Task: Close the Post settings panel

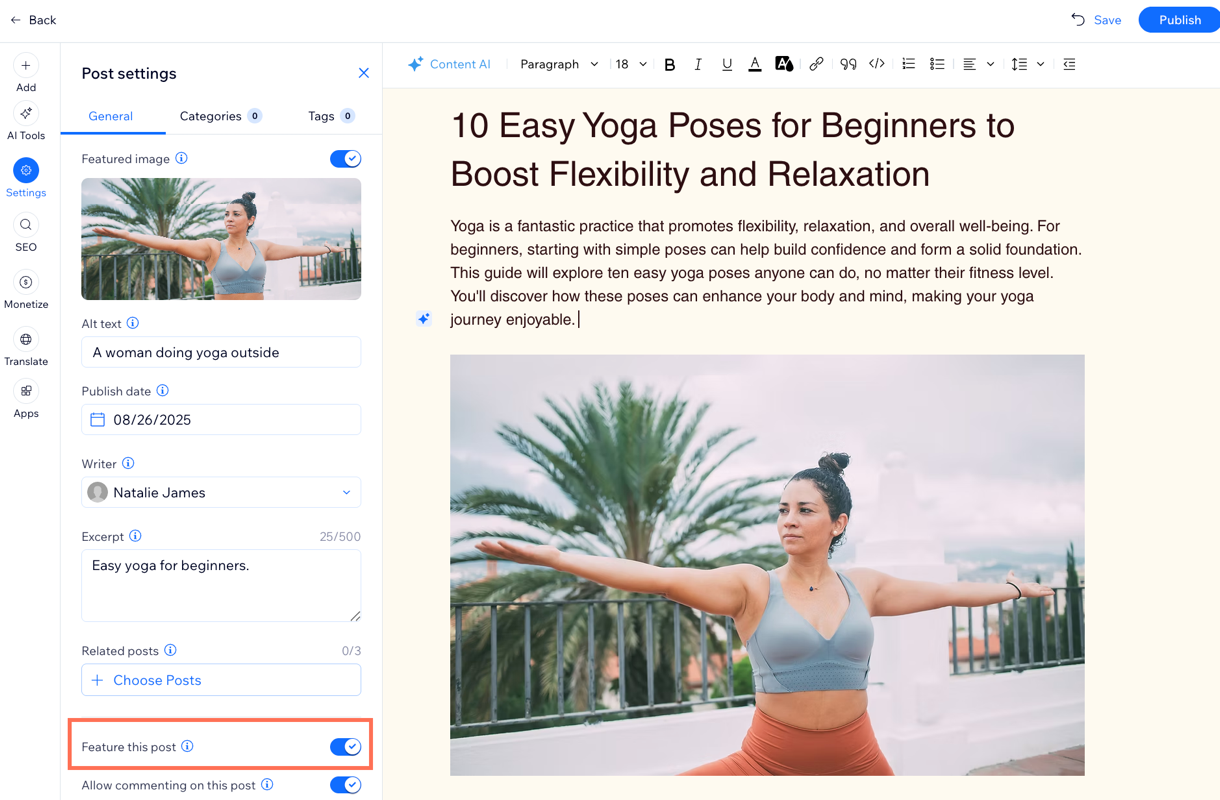Action: pos(364,73)
